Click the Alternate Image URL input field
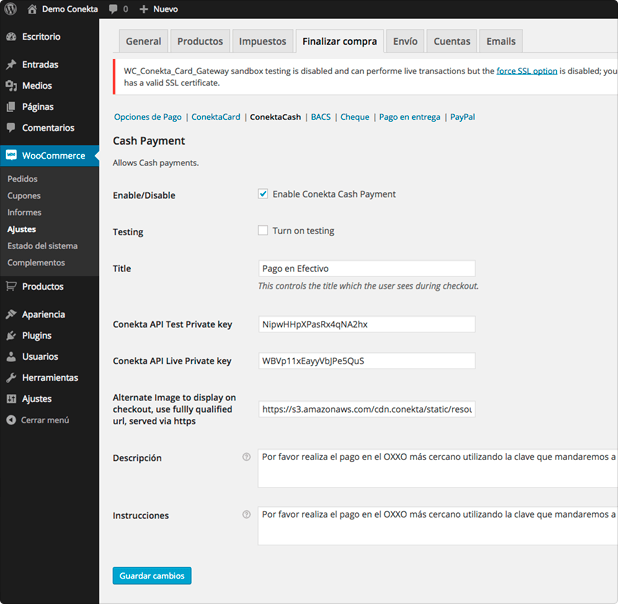The height and width of the screenshot is (604, 618). pyautogui.click(x=367, y=409)
